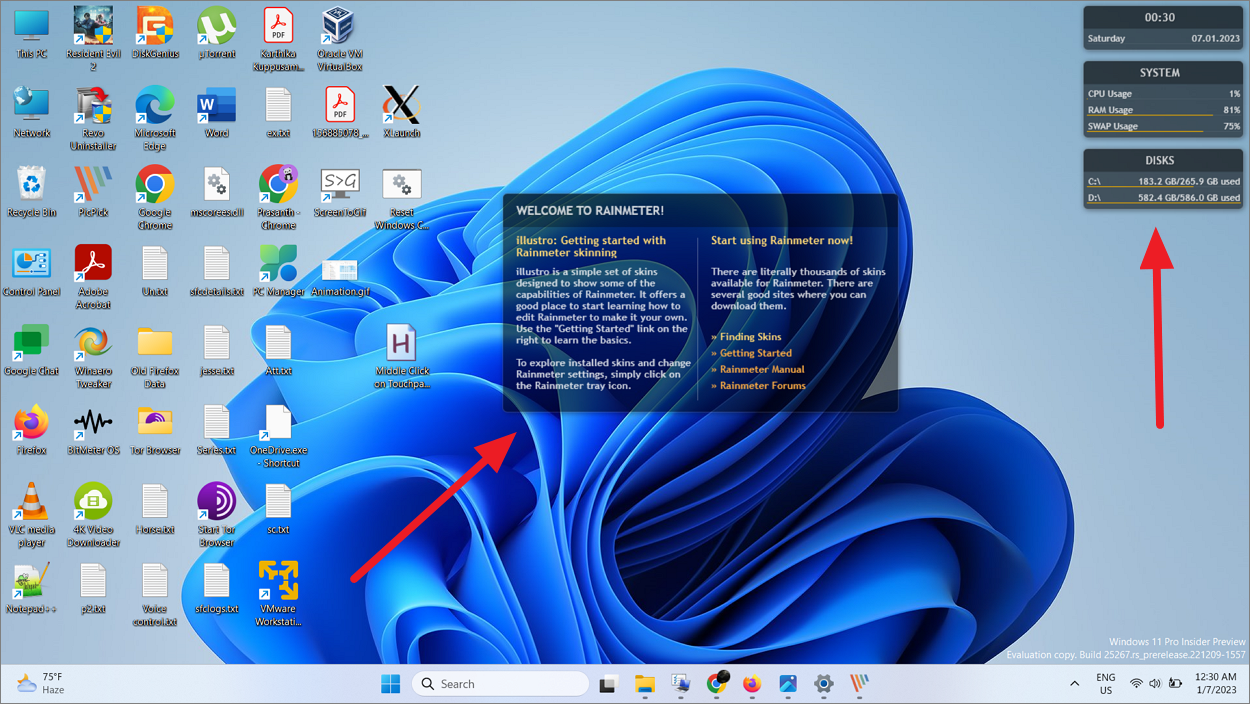Select the Adobe Acrobat shortcut
Image resolution: width=1250 pixels, height=704 pixels.
pos(93,277)
